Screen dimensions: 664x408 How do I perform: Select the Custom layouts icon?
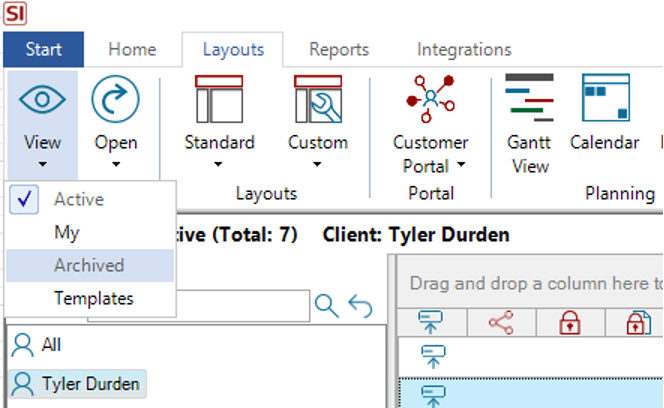tap(318, 100)
